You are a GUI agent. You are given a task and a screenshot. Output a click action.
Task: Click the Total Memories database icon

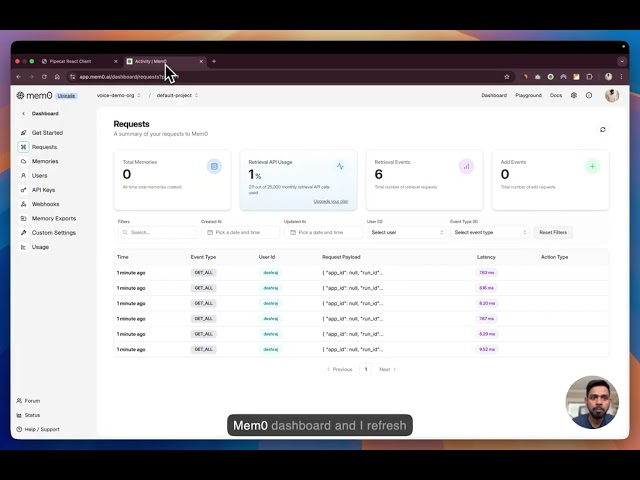pos(214,166)
